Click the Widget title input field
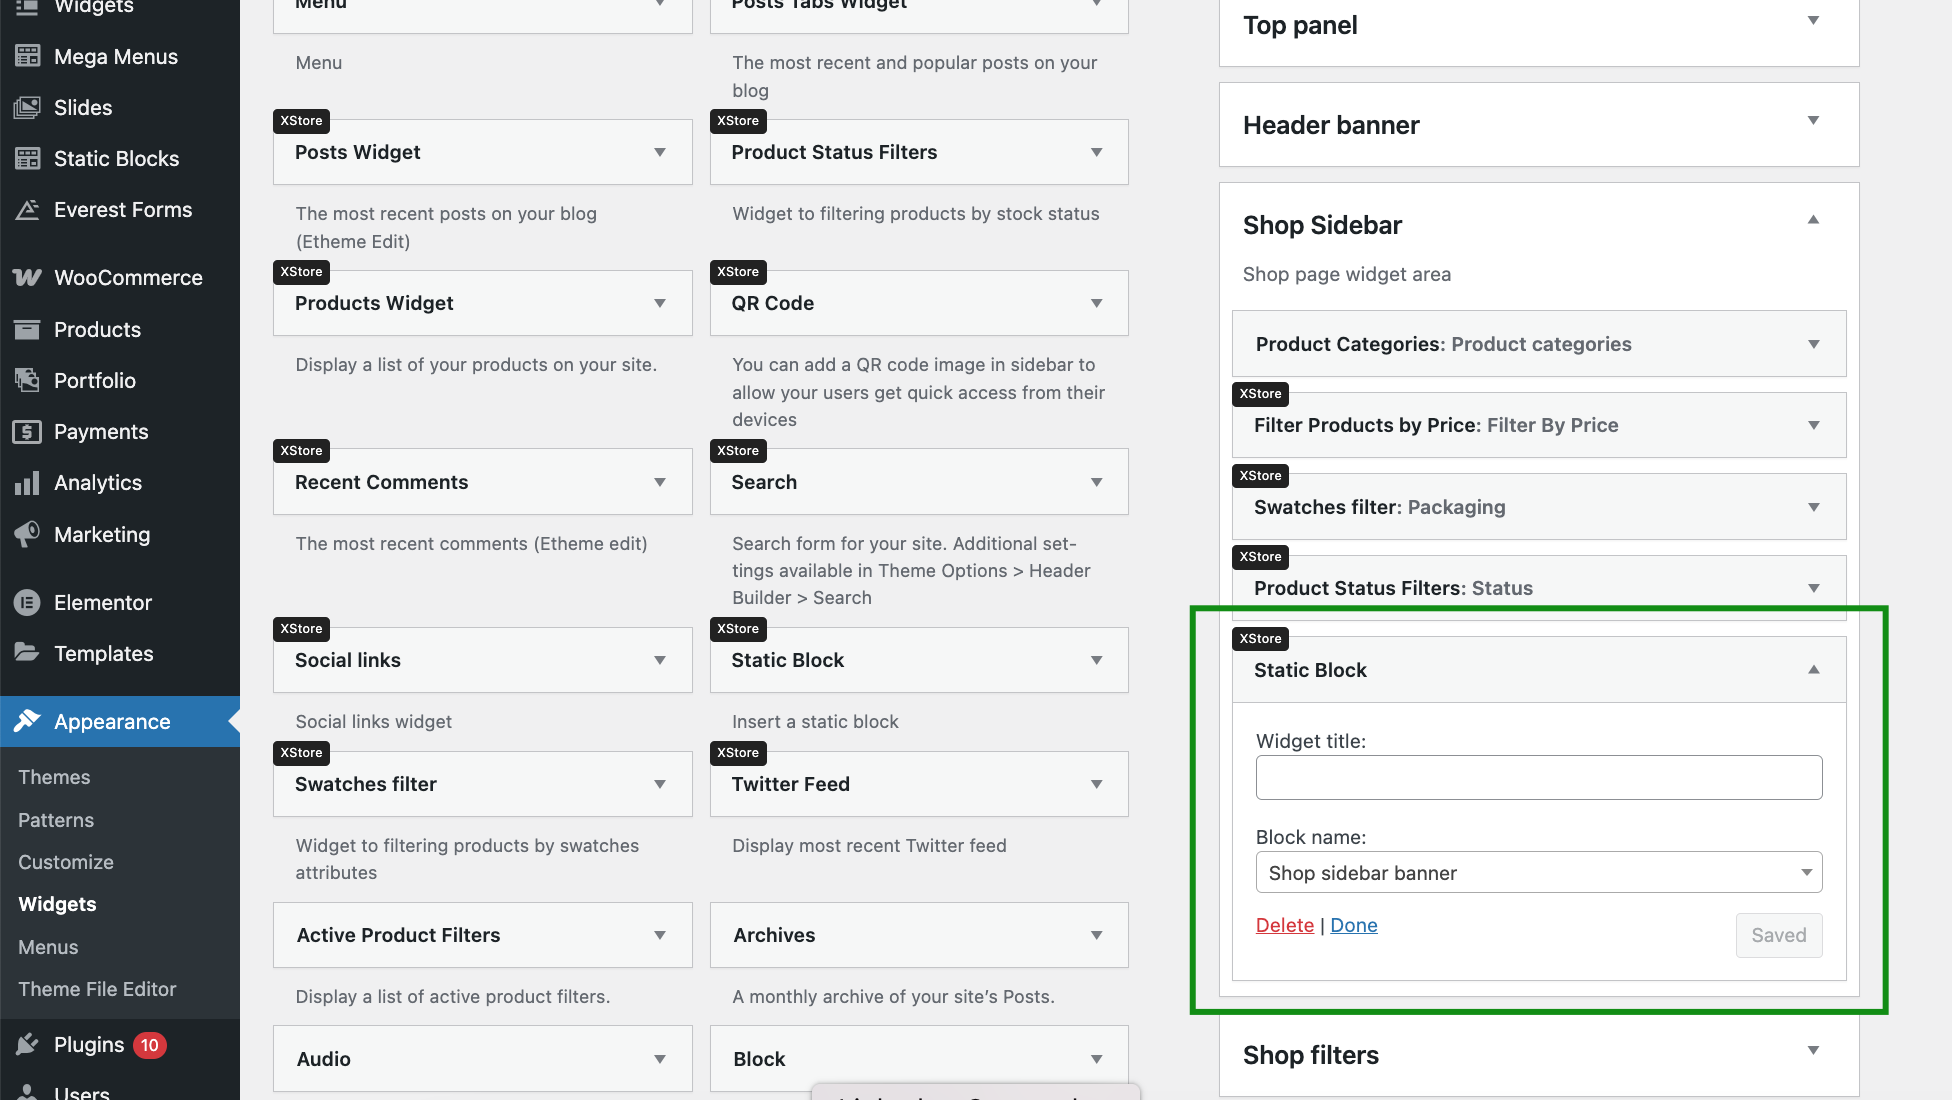The image size is (1952, 1100). pos(1539,777)
